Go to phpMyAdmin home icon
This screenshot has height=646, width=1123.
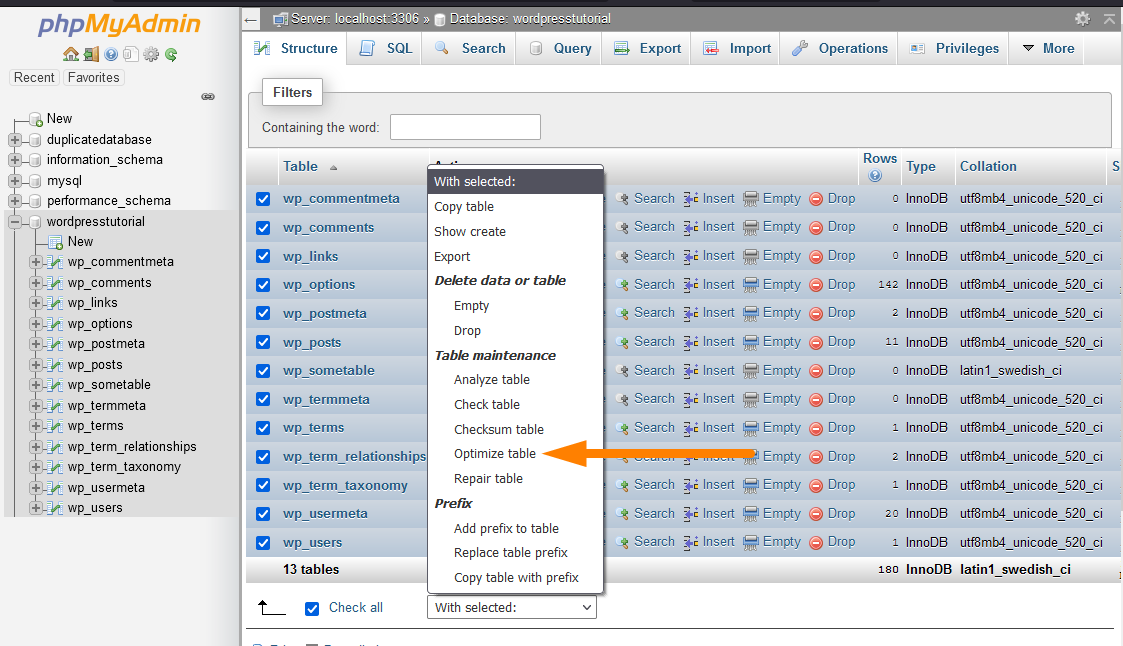(x=71, y=54)
